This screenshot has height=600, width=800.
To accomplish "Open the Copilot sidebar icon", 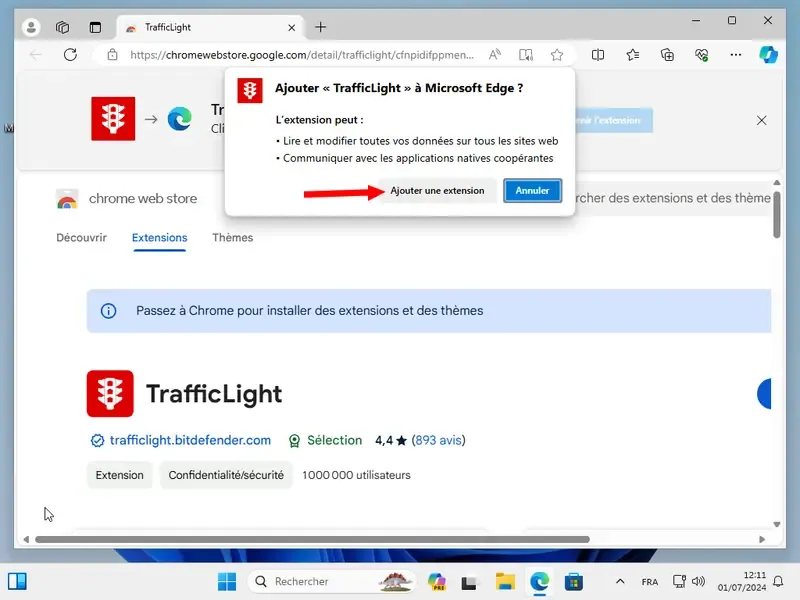I will coord(768,55).
